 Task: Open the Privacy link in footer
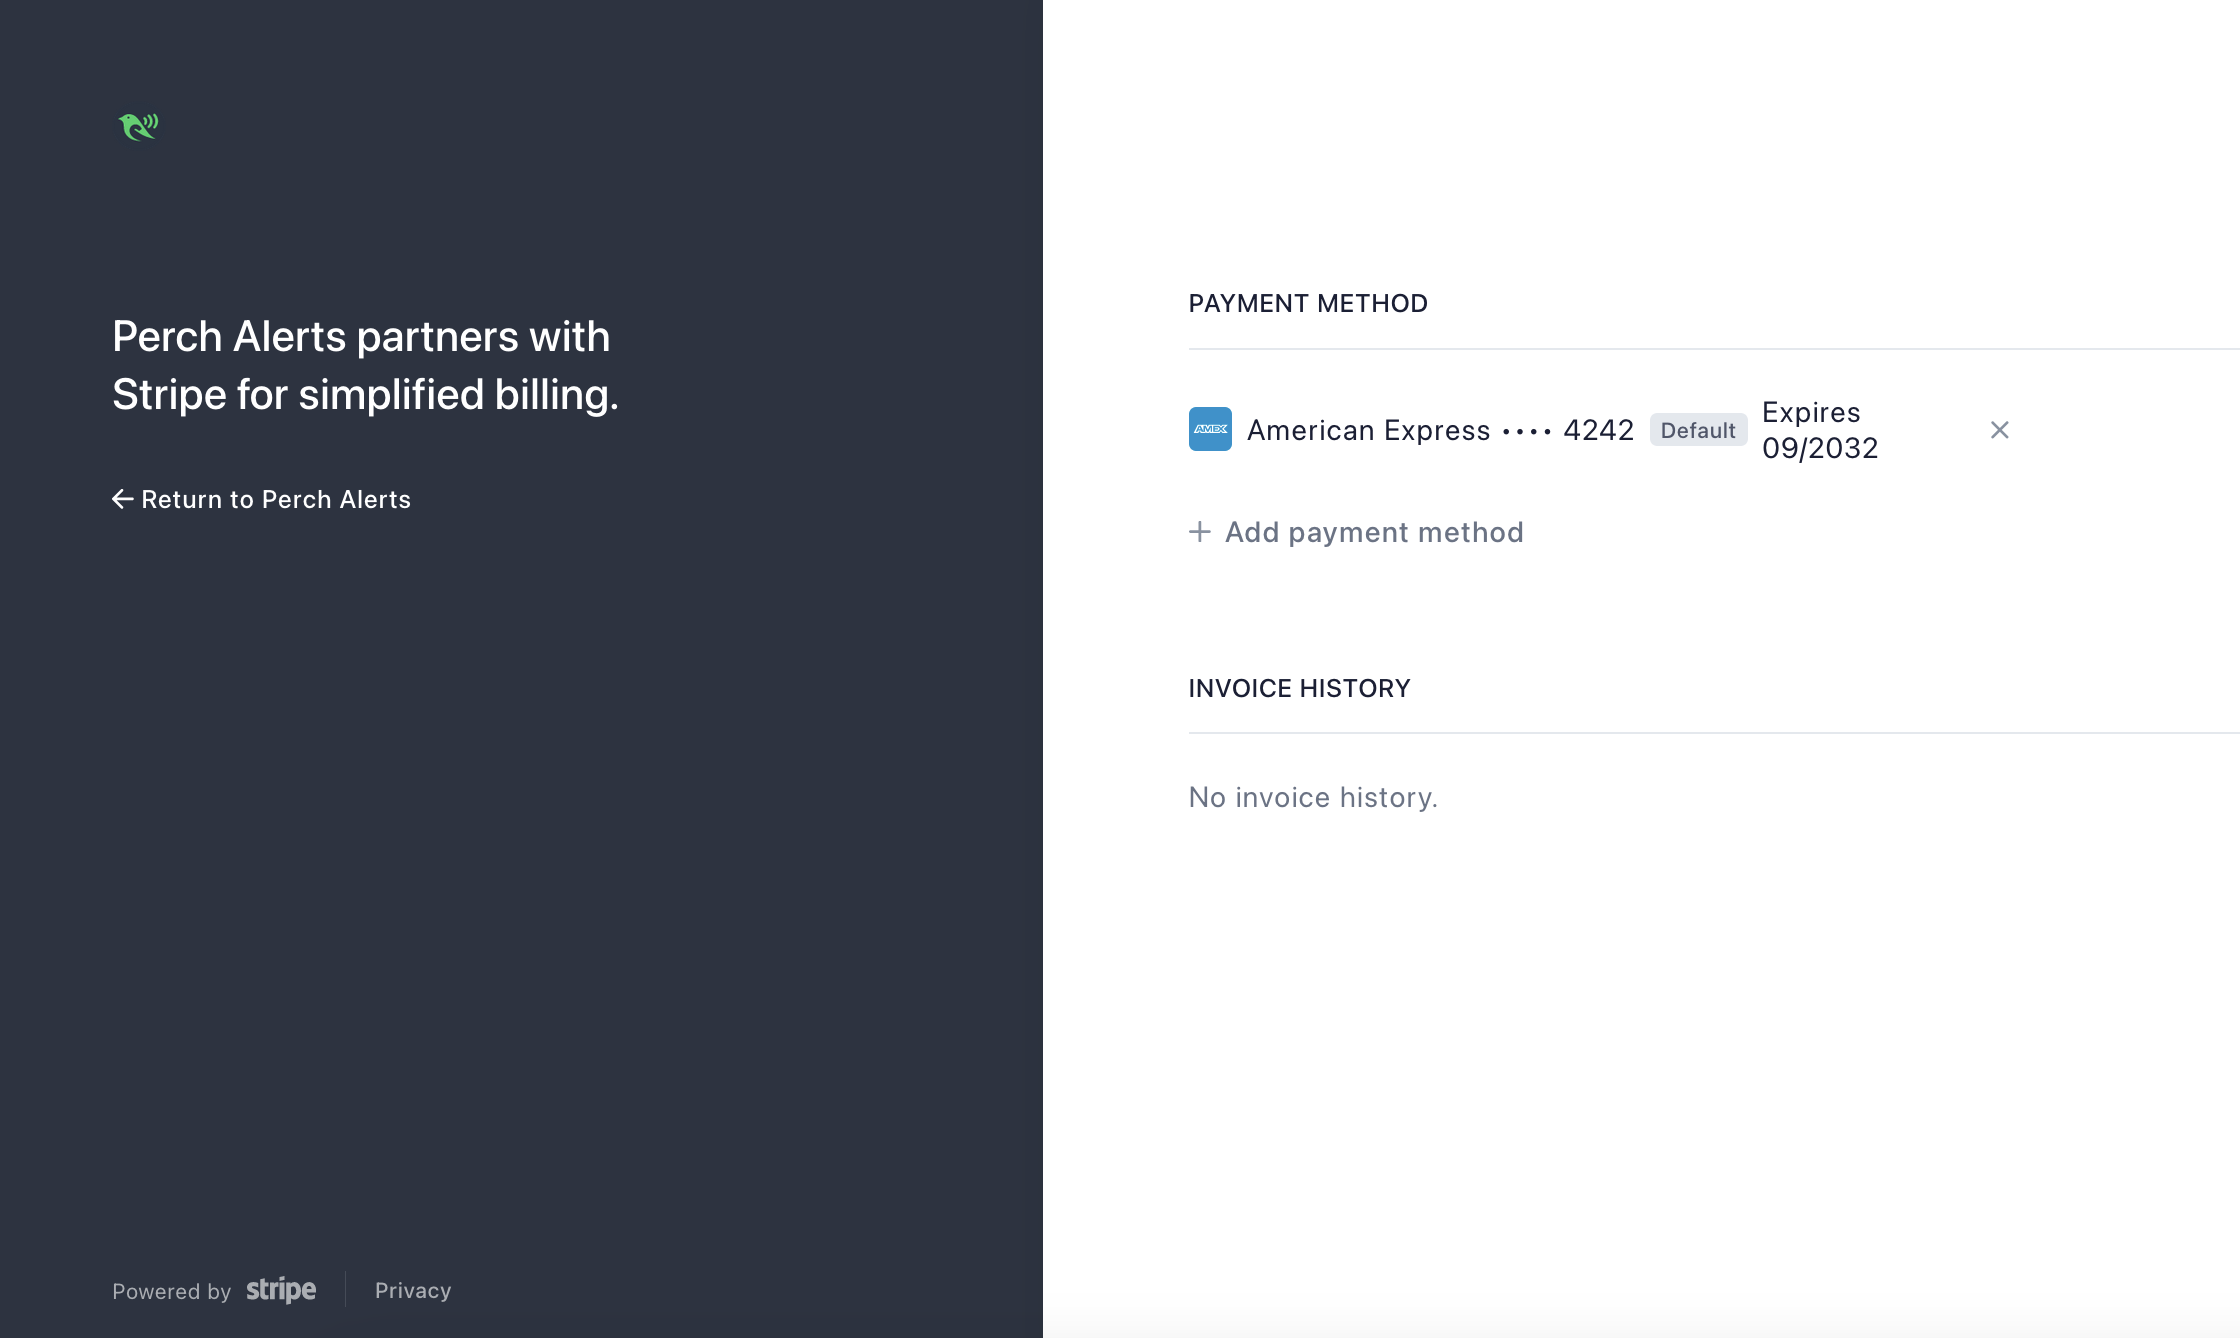(x=413, y=1290)
